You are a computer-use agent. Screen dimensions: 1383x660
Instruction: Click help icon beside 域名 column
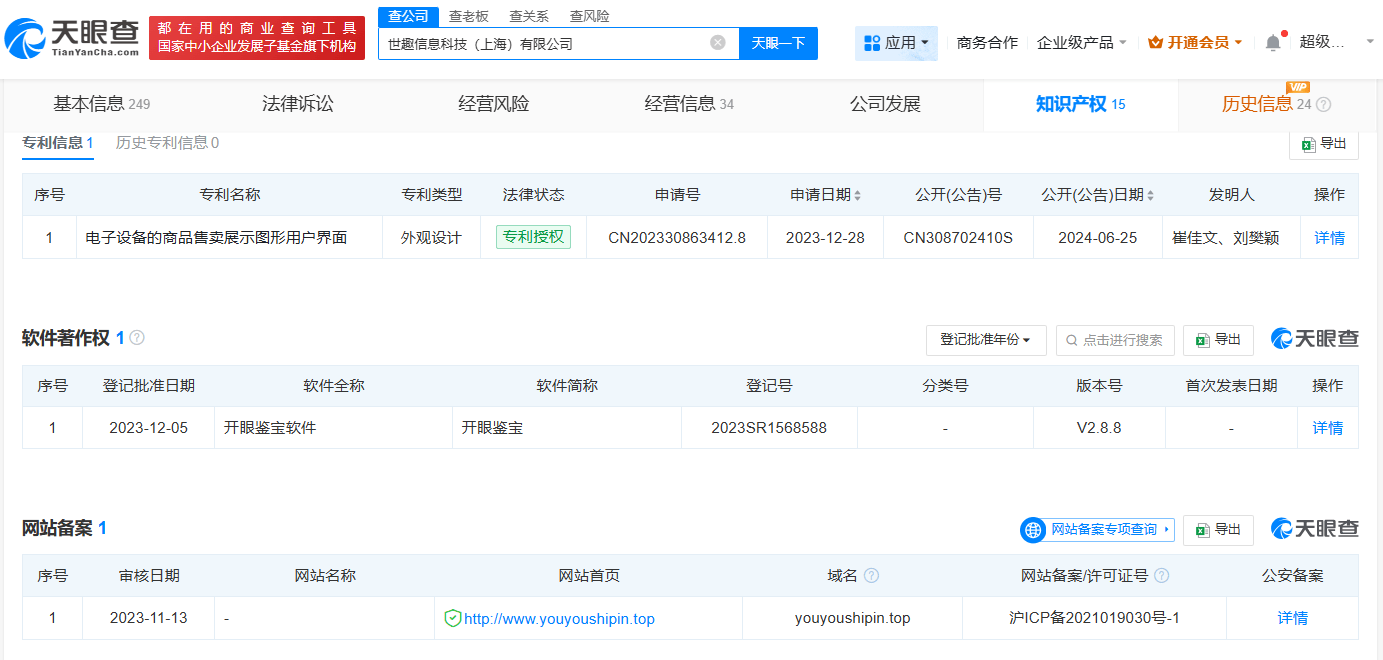(871, 576)
